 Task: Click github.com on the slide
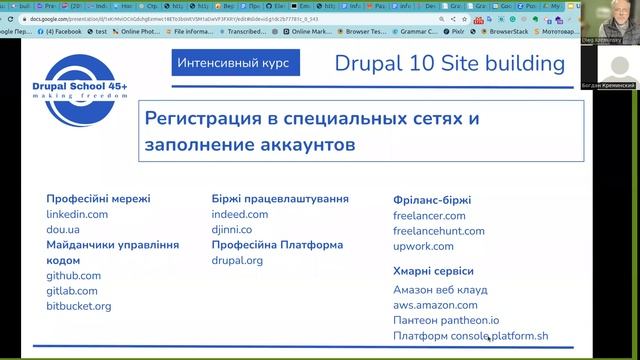pos(73,276)
